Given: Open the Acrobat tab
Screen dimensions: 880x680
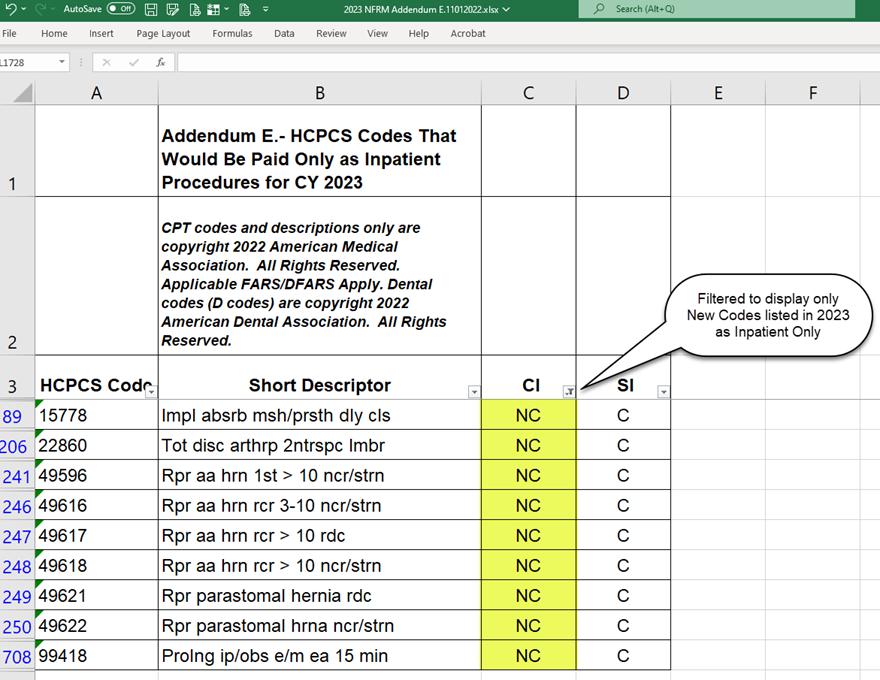Looking at the screenshot, I should click(468, 34).
